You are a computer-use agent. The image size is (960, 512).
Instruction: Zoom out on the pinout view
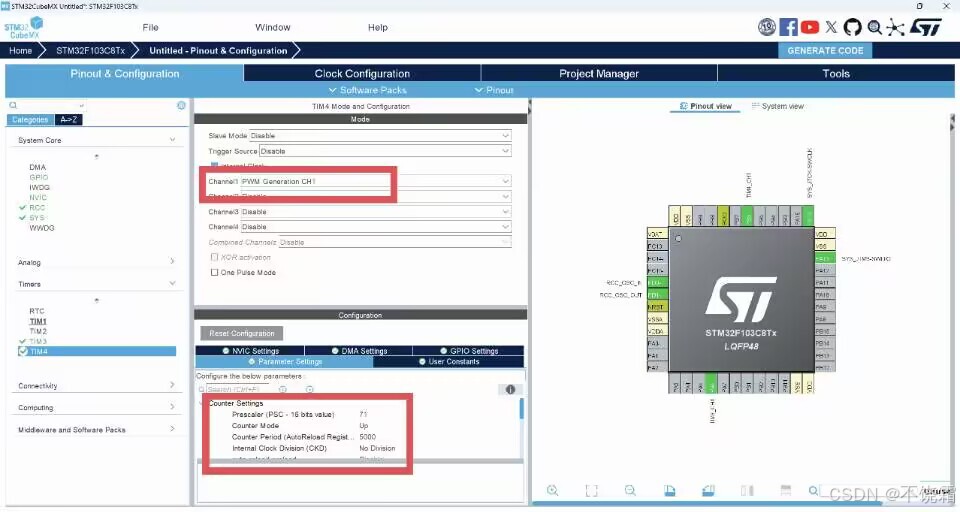coord(630,490)
